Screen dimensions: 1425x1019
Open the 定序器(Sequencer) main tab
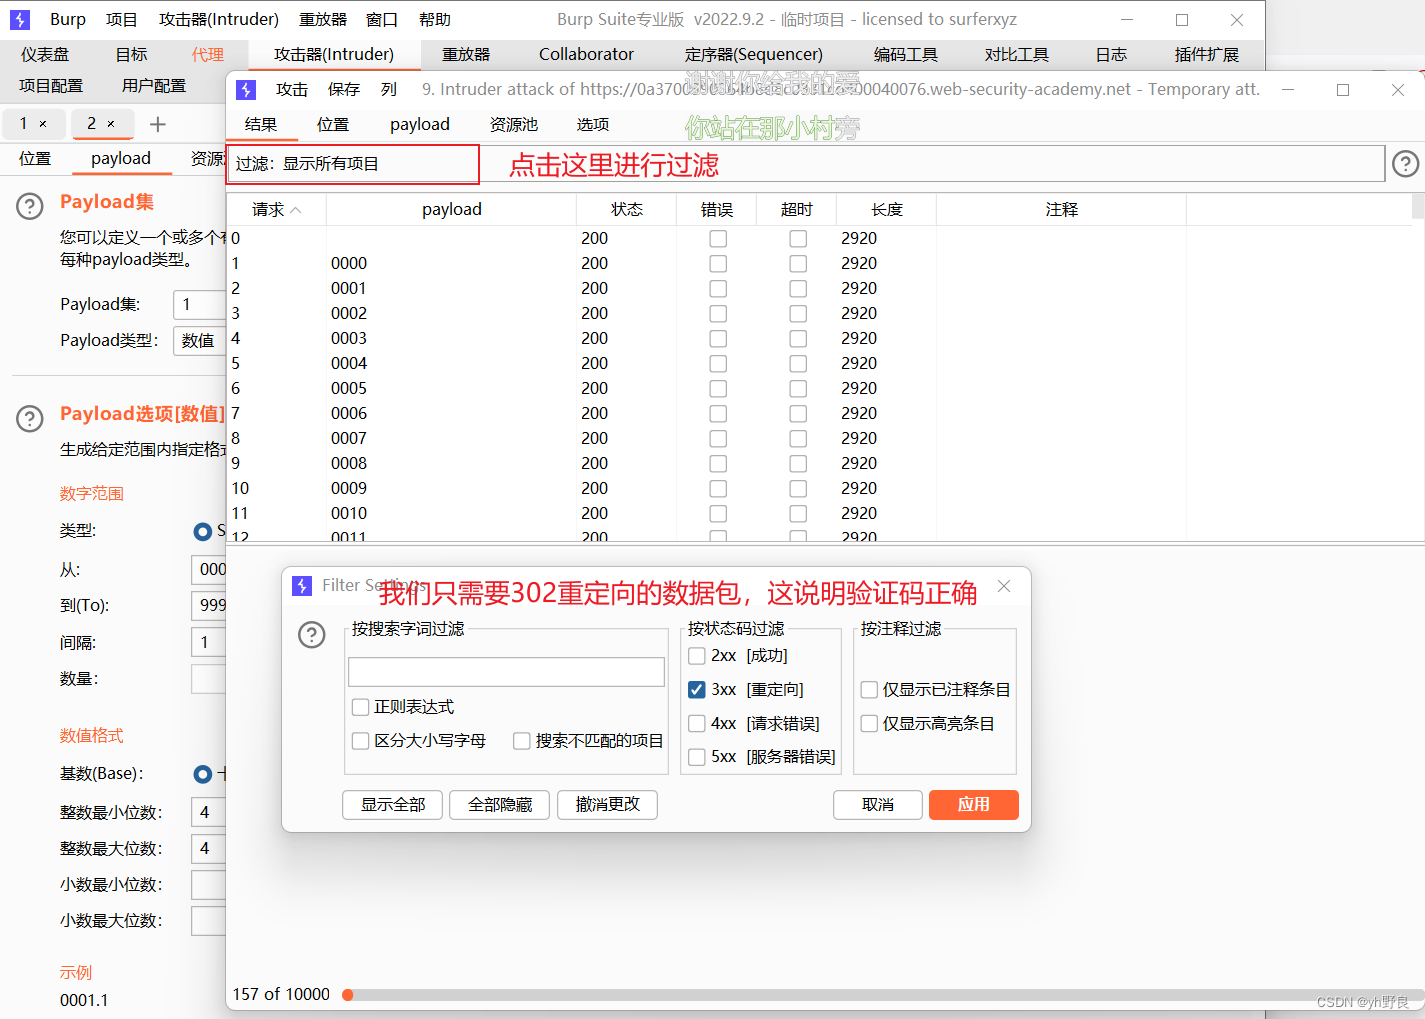click(x=754, y=55)
